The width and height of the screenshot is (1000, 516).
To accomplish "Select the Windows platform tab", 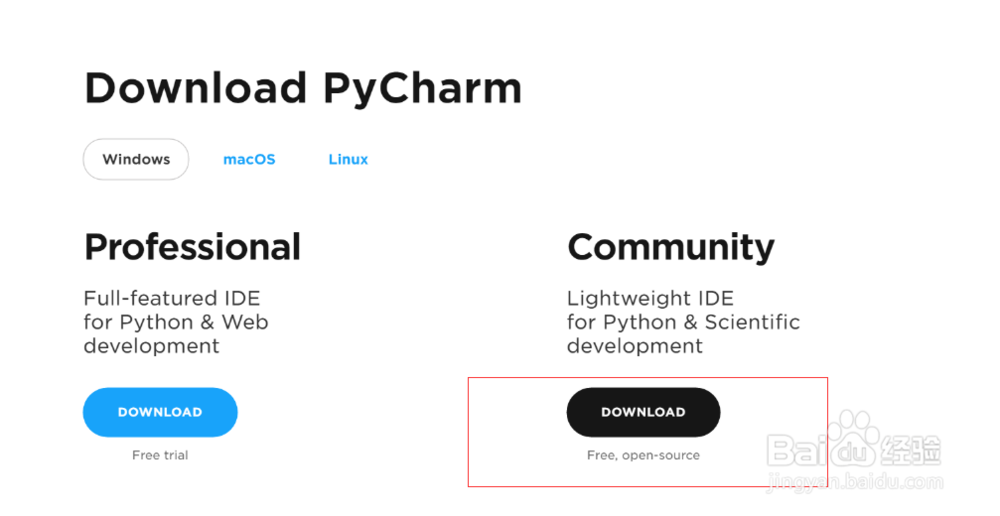I will pyautogui.click(x=136, y=159).
